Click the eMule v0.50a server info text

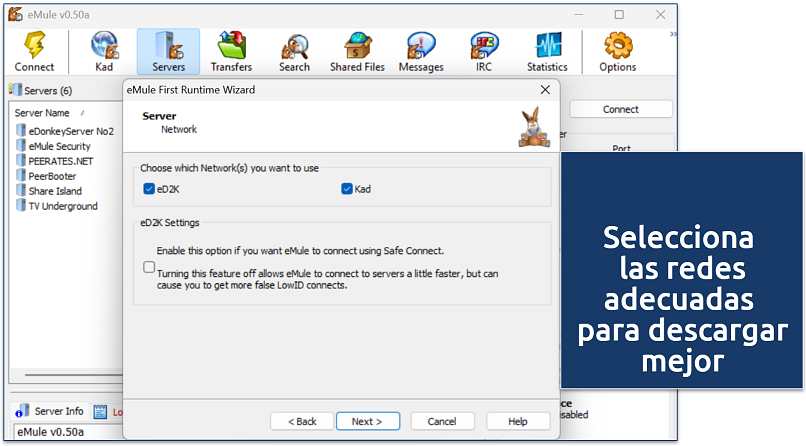(51, 432)
